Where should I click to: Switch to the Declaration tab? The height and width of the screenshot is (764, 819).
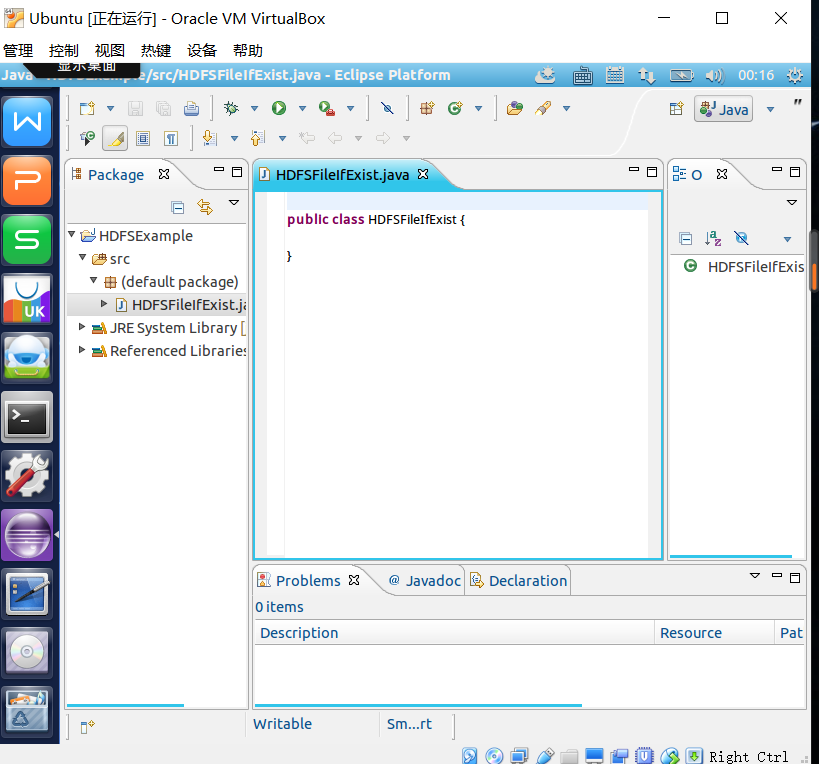[519, 581]
